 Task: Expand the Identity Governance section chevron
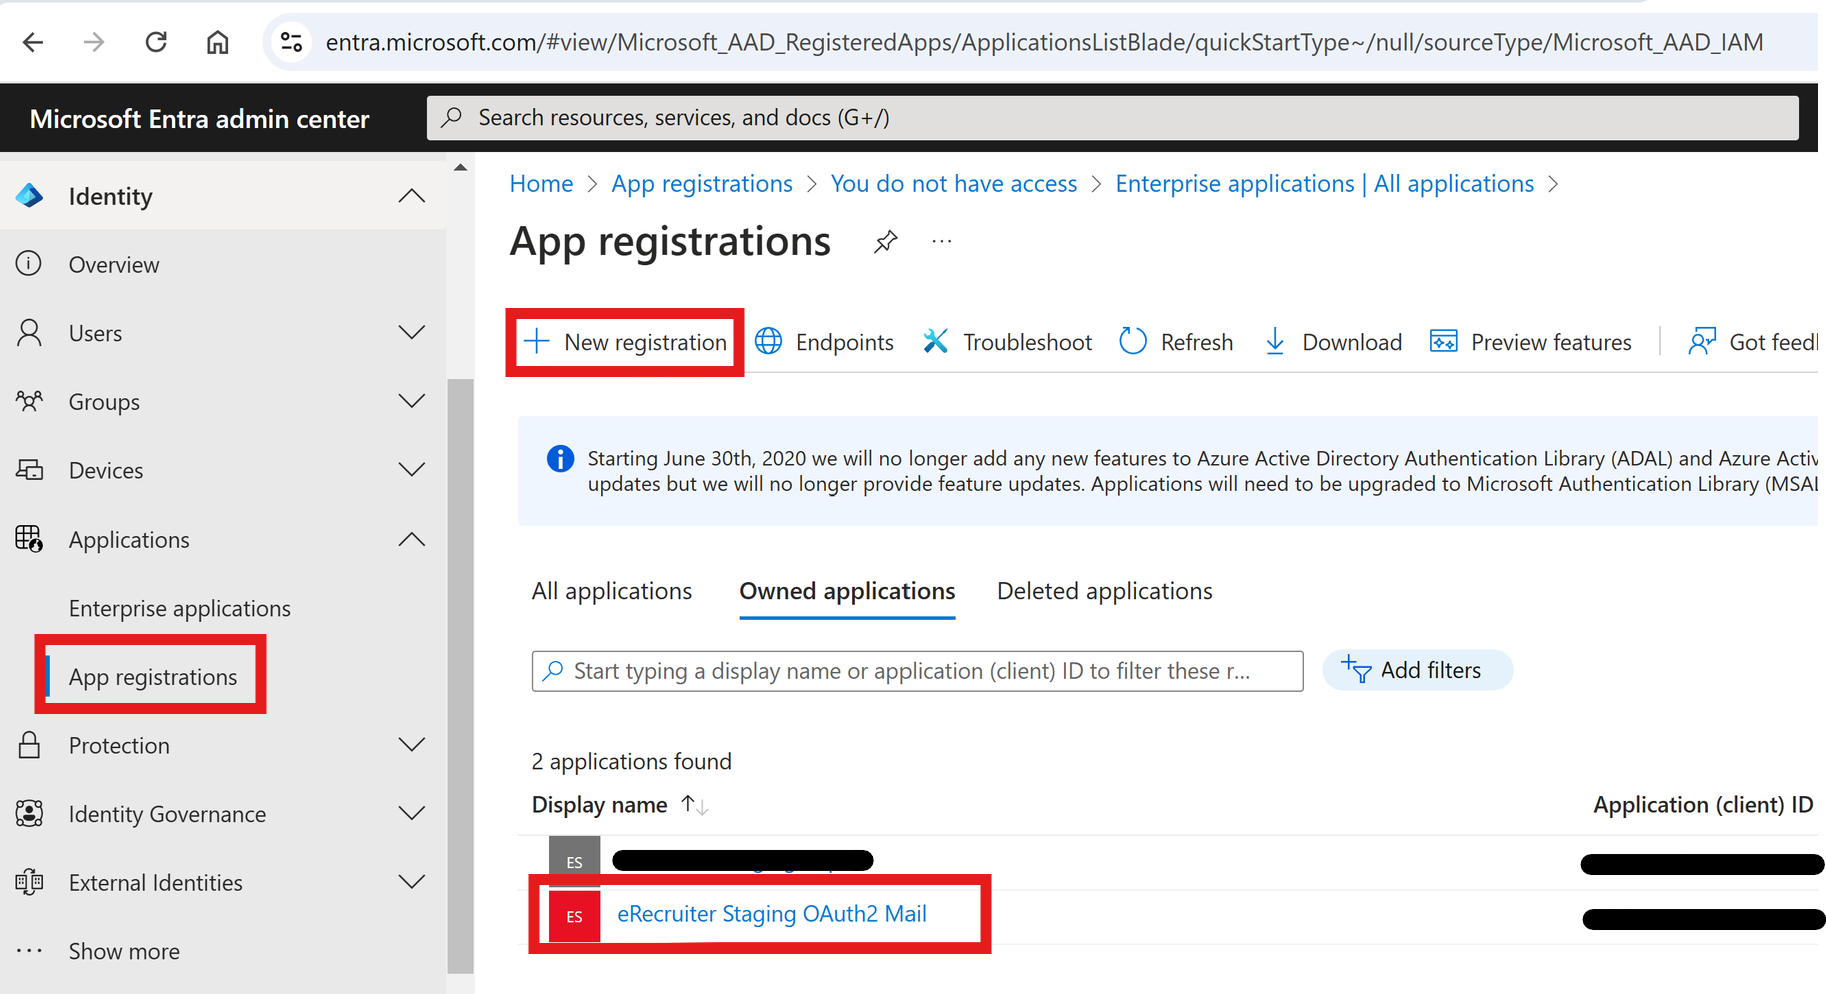click(412, 814)
